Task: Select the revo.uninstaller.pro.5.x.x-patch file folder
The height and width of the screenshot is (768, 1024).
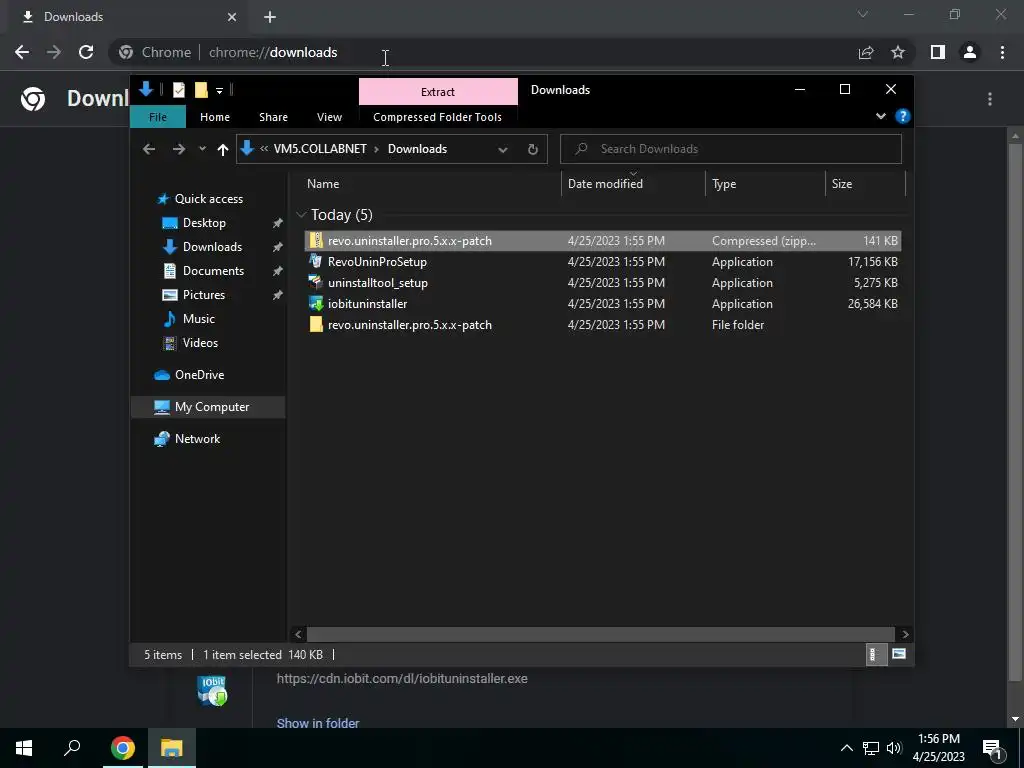Action: pyautogui.click(x=603, y=325)
